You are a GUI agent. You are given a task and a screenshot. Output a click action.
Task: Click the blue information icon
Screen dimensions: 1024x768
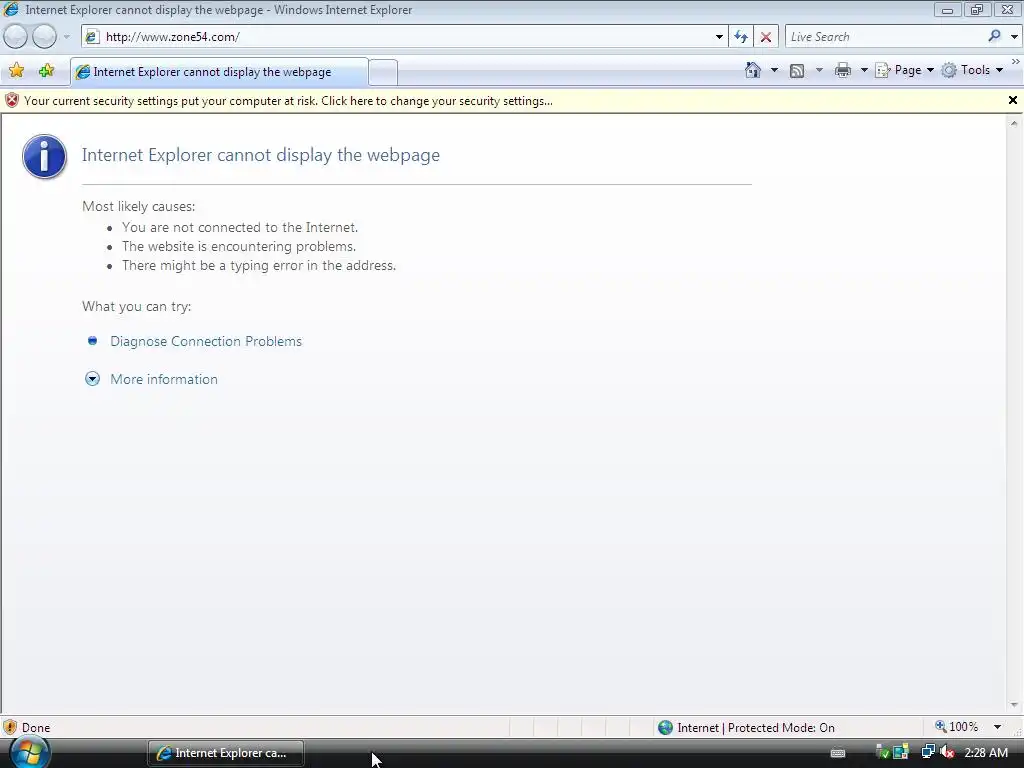pos(44,157)
